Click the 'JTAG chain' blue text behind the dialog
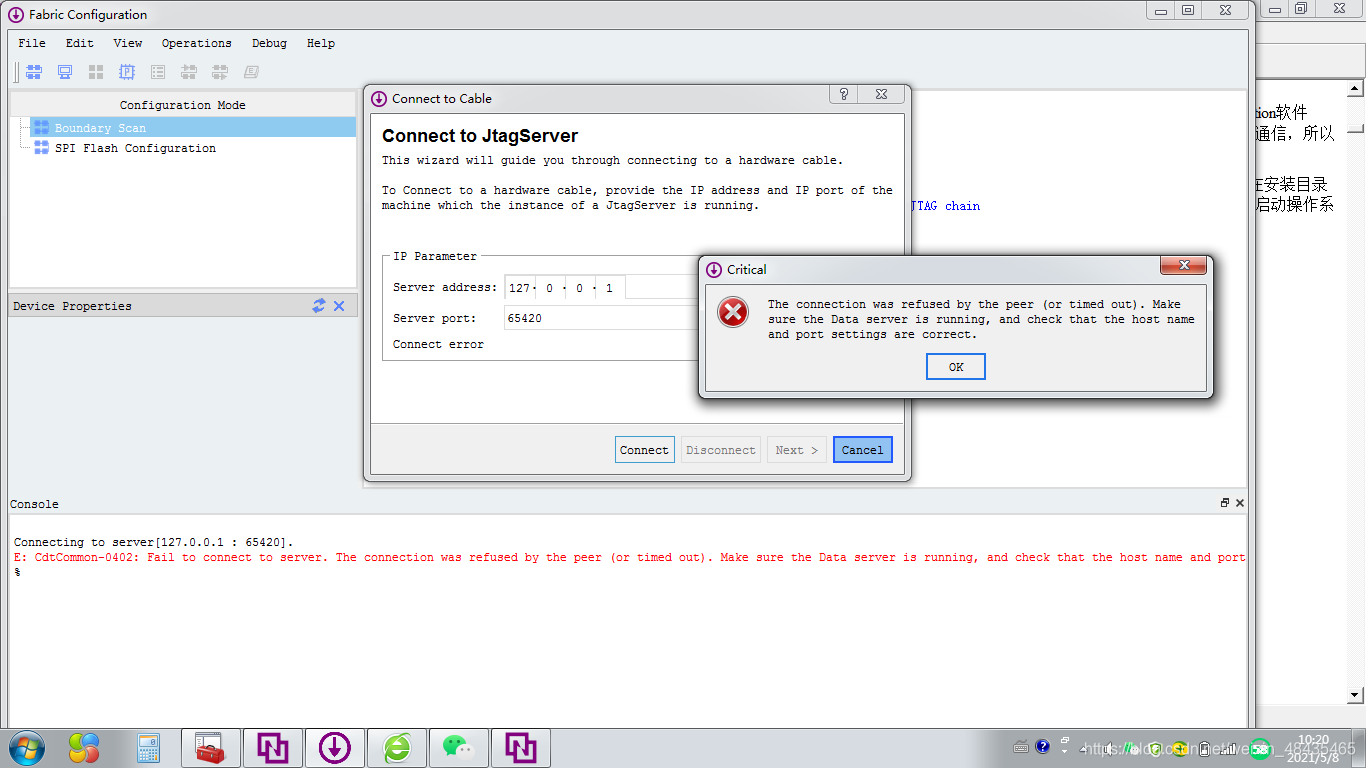Viewport: 1366px width, 768px height. (945, 206)
